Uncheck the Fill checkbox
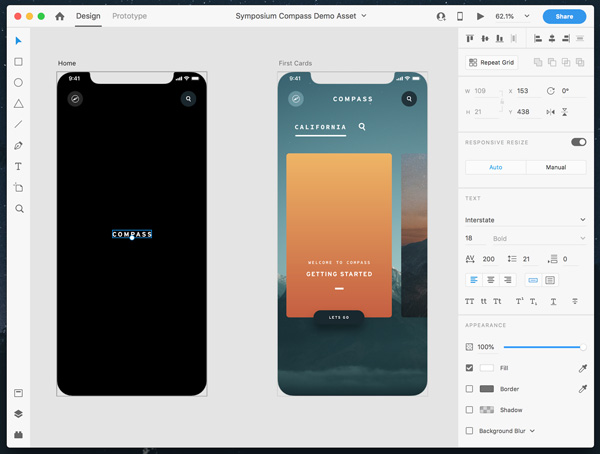Screen dimensions: 600x454 pyautogui.click(x=470, y=368)
